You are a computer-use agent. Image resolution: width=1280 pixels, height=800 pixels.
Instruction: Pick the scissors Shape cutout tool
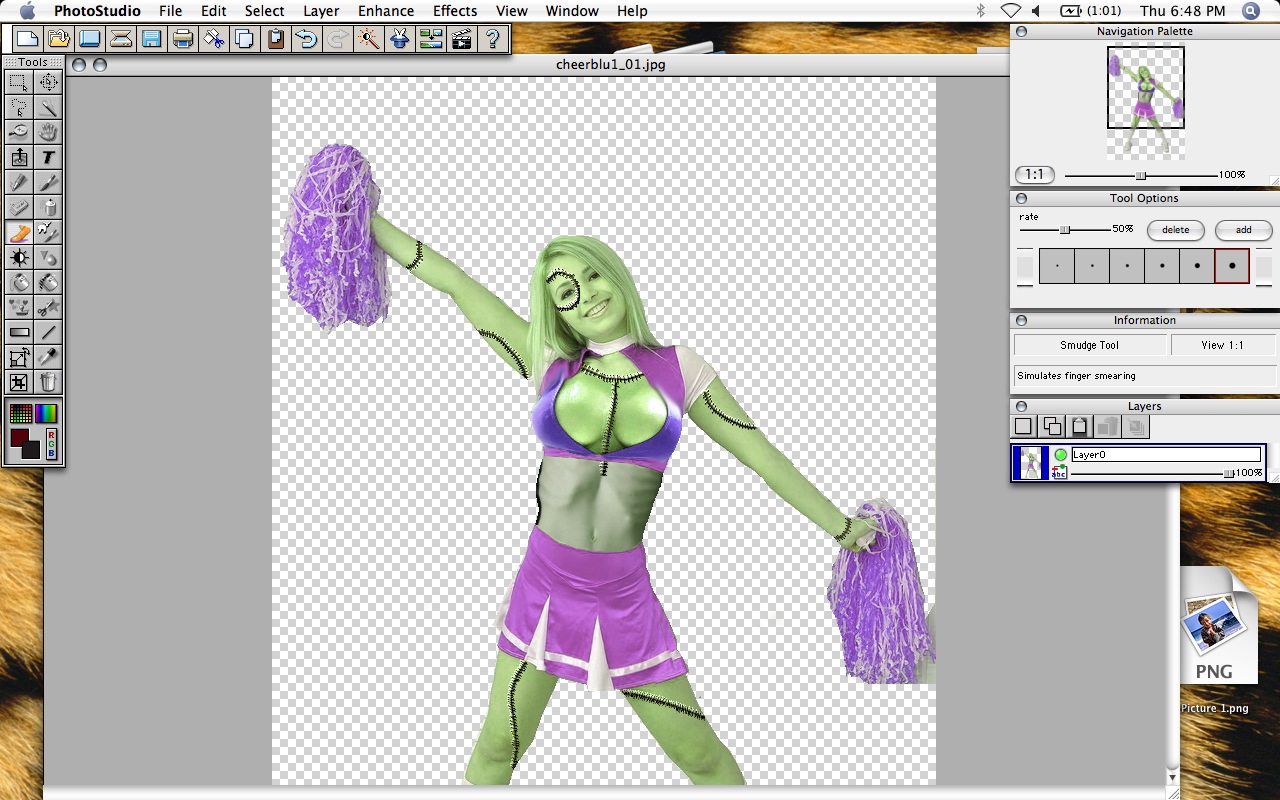(x=48, y=307)
